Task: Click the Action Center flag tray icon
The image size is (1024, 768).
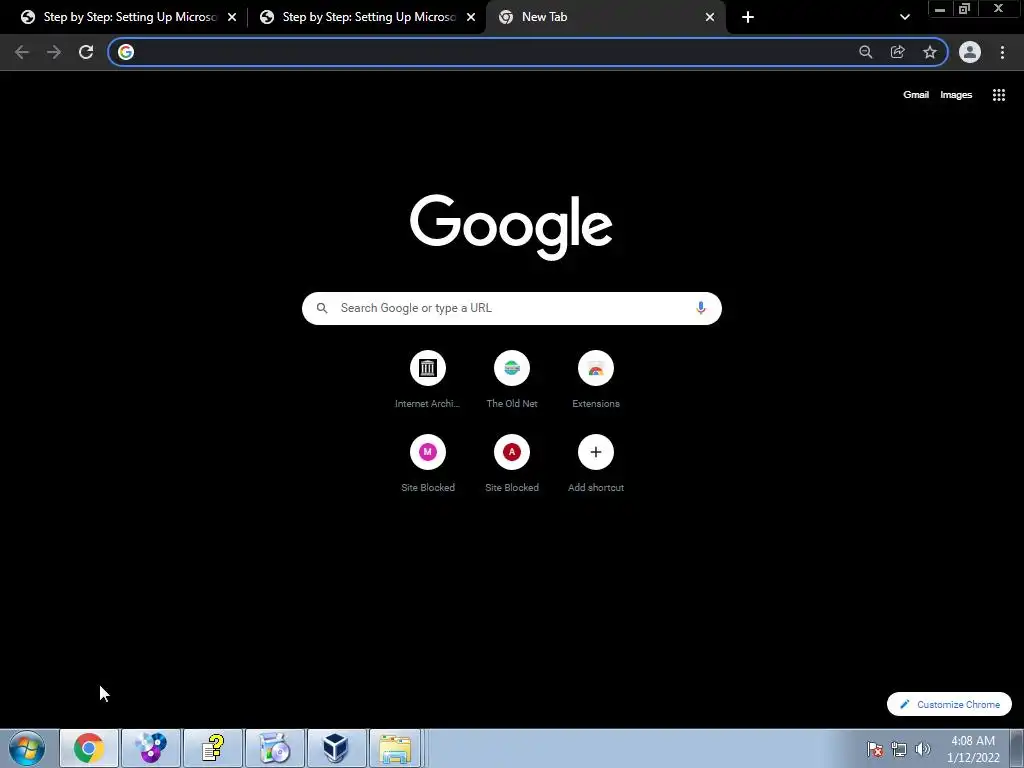Action: point(875,749)
